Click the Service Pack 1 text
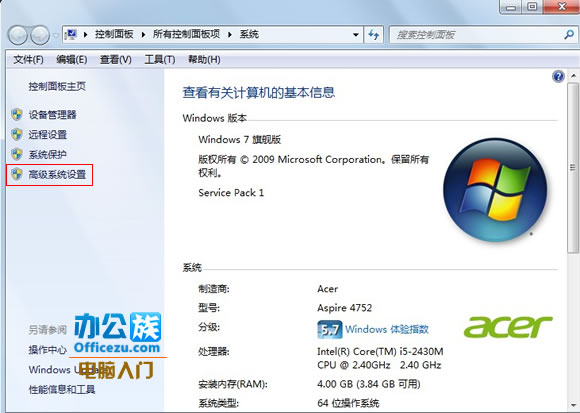Viewport: 580px width, 413px height. [x=231, y=193]
